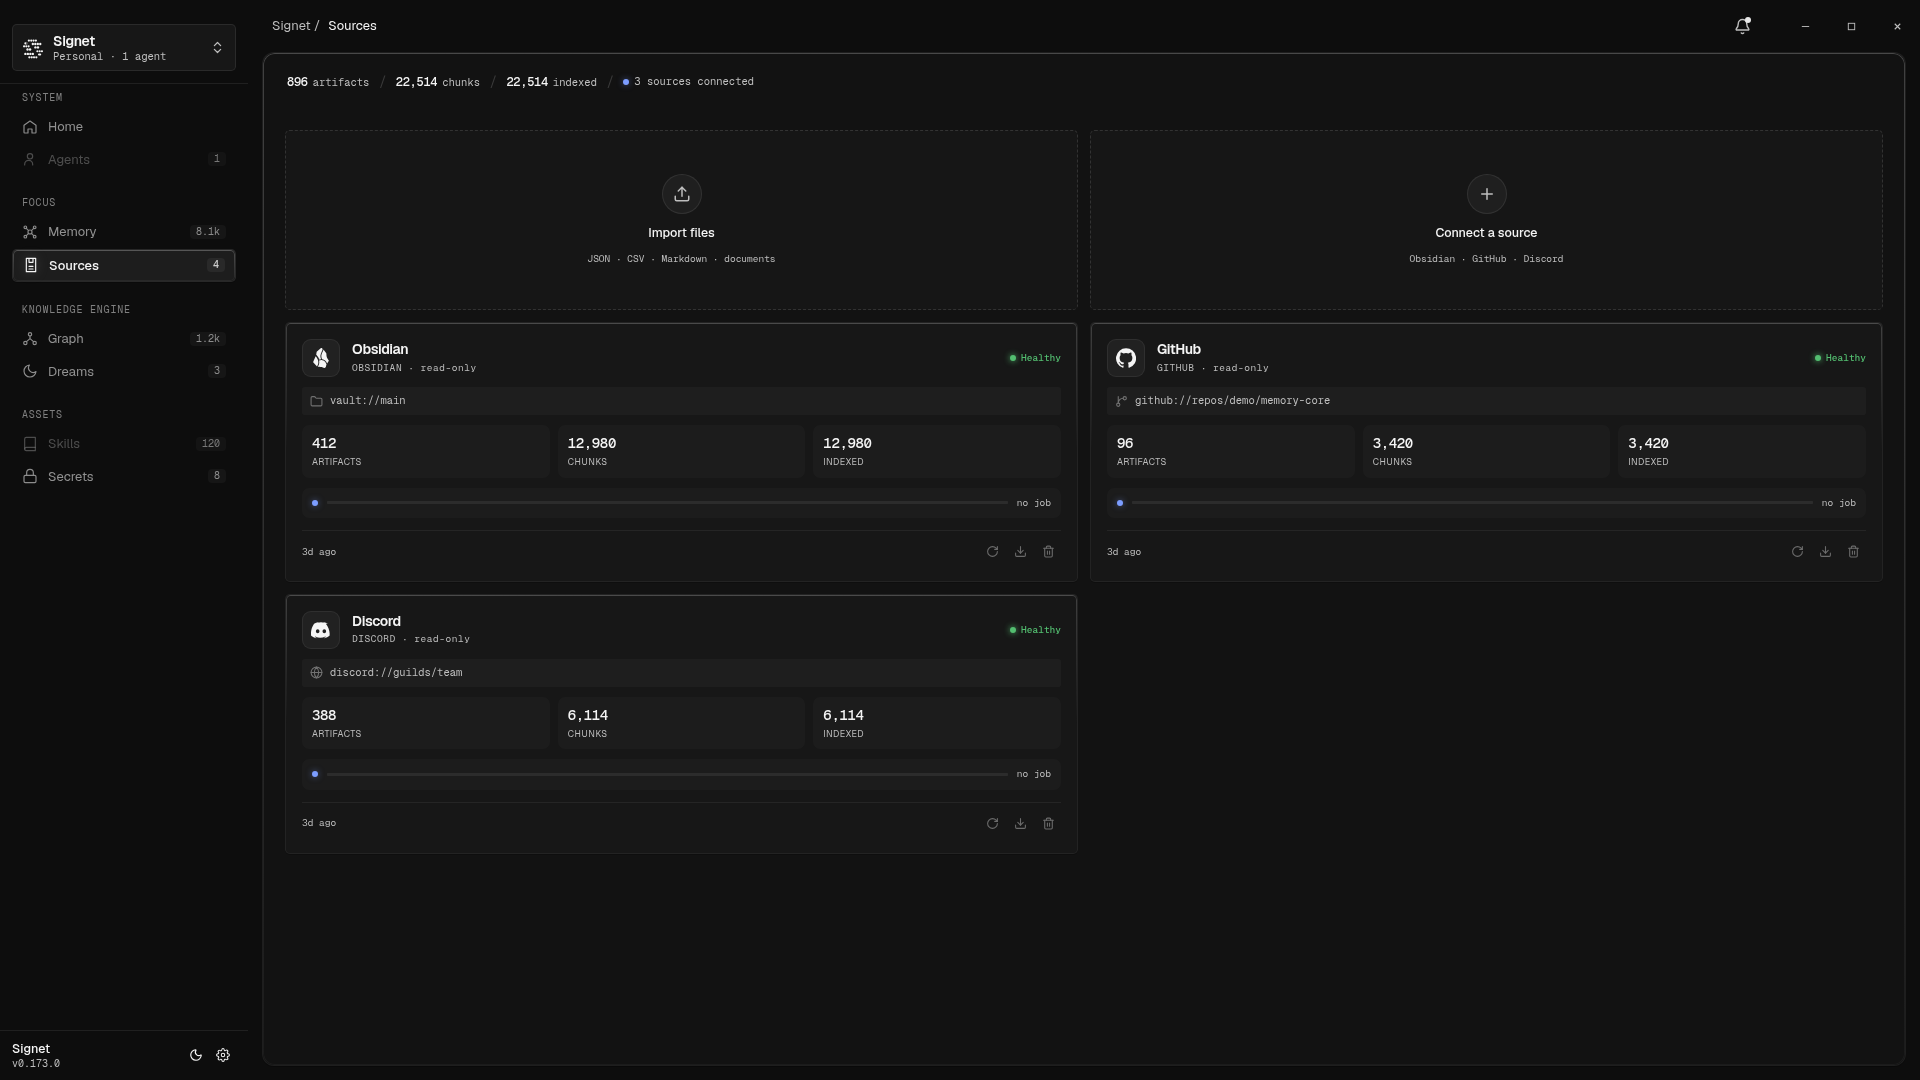
Task: Download the Discord source data
Action: click(1020, 824)
